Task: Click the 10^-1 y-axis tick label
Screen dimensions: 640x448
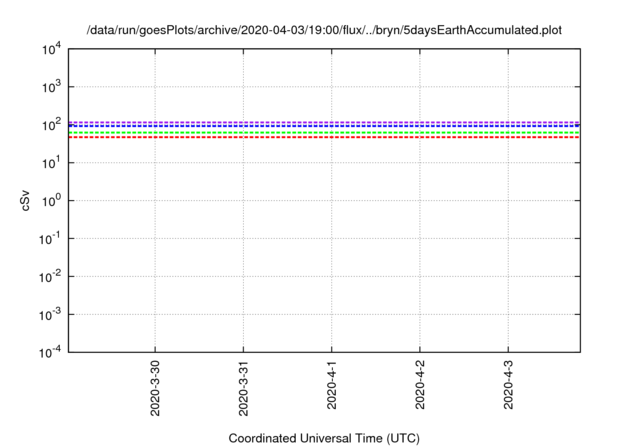Action: [x=50, y=239]
